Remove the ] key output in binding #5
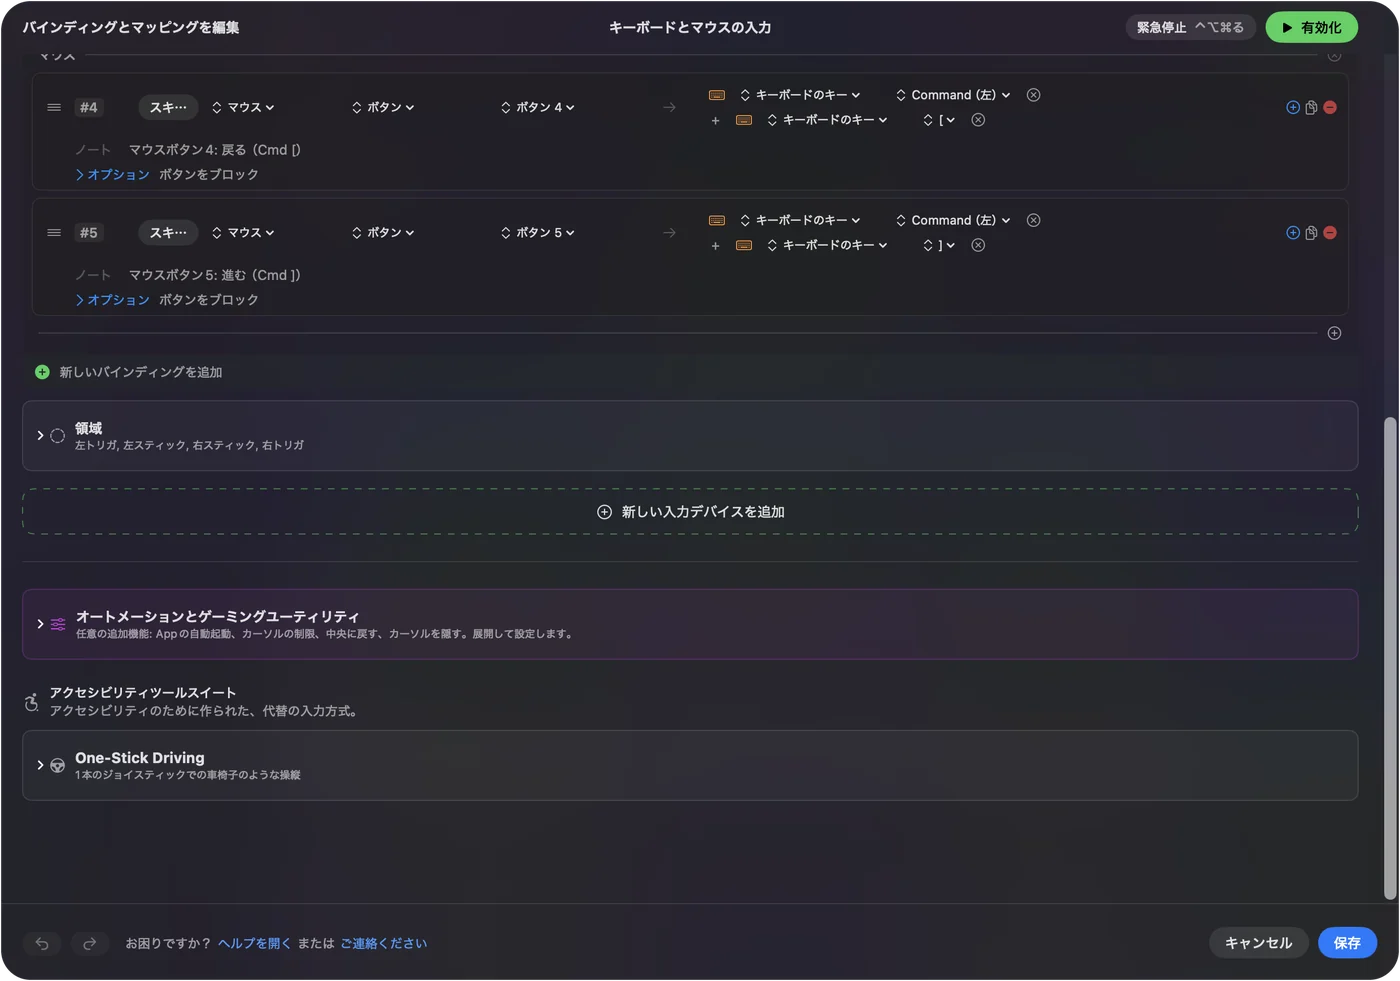The image size is (1400, 981). 978,245
